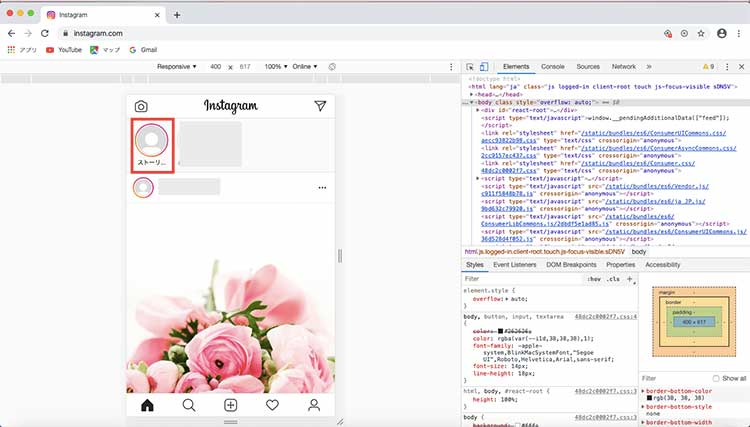Expand border-bottom-color computed property
Screen dimensions: 750x427
[643, 391]
